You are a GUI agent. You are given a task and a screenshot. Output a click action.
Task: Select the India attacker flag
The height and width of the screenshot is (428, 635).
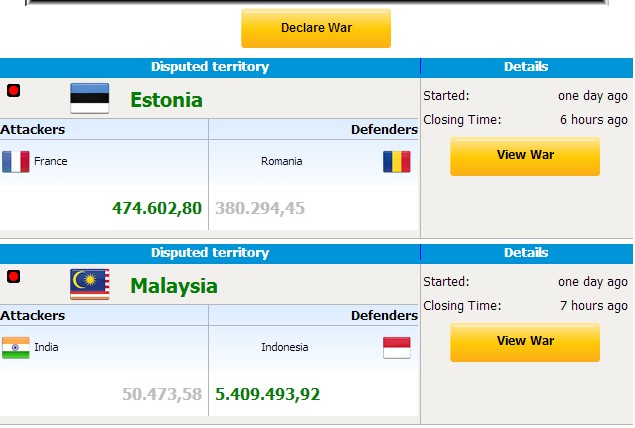pyautogui.click(x=16, y=347)
